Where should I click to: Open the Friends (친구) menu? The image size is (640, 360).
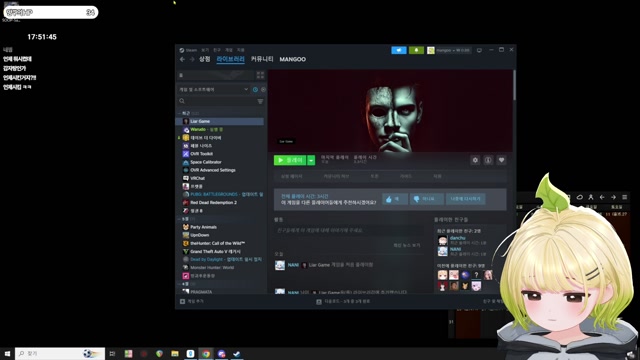217,50
